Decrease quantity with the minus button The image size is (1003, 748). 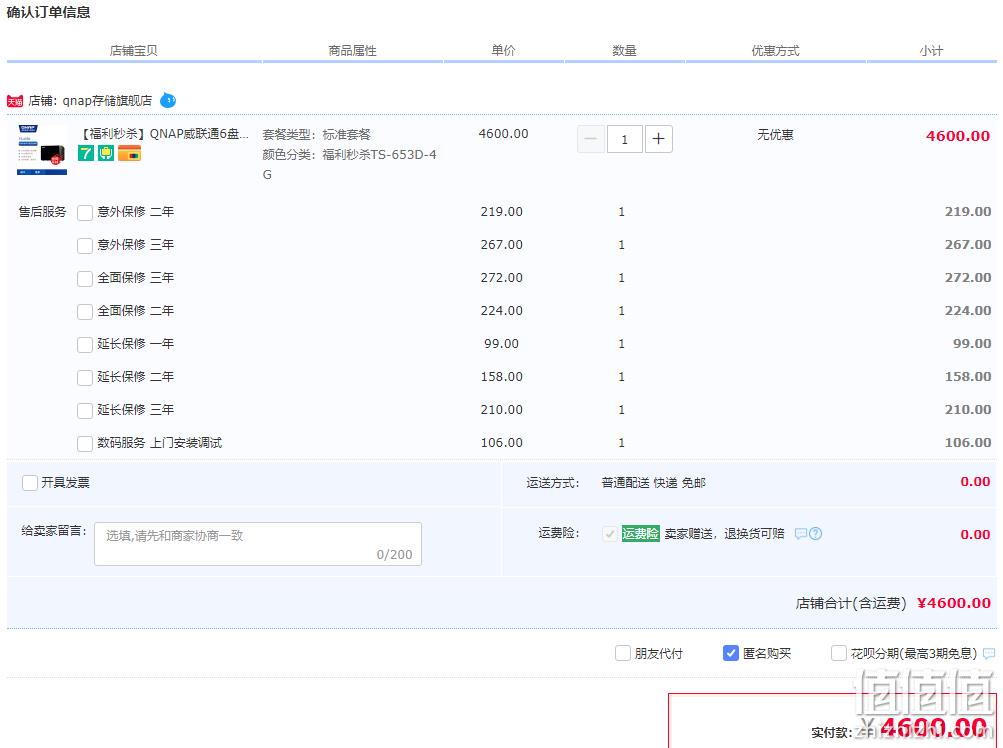click(590, 139)
